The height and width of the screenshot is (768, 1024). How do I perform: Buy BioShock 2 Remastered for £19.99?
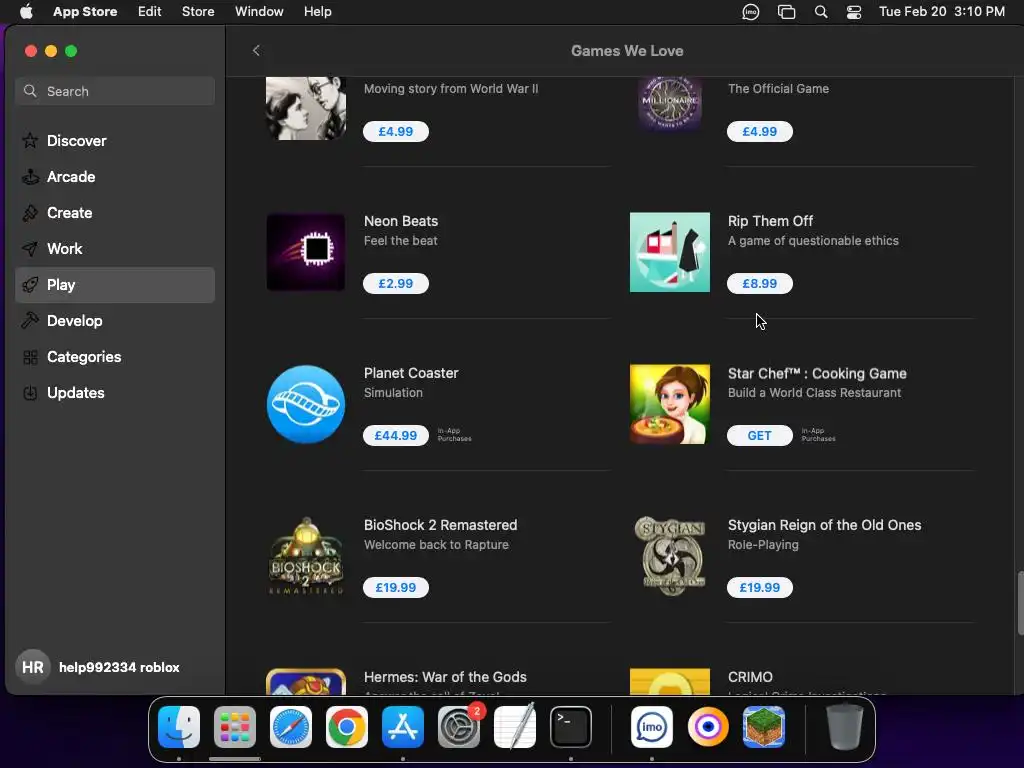[396, 588]
